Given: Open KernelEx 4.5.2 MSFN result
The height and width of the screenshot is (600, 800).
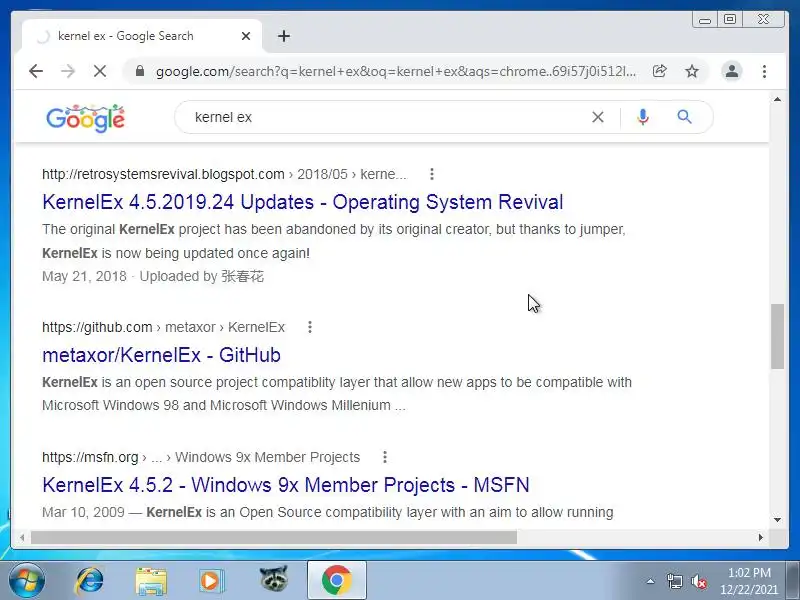Looking at the screenshot, I should click(286, 485).
